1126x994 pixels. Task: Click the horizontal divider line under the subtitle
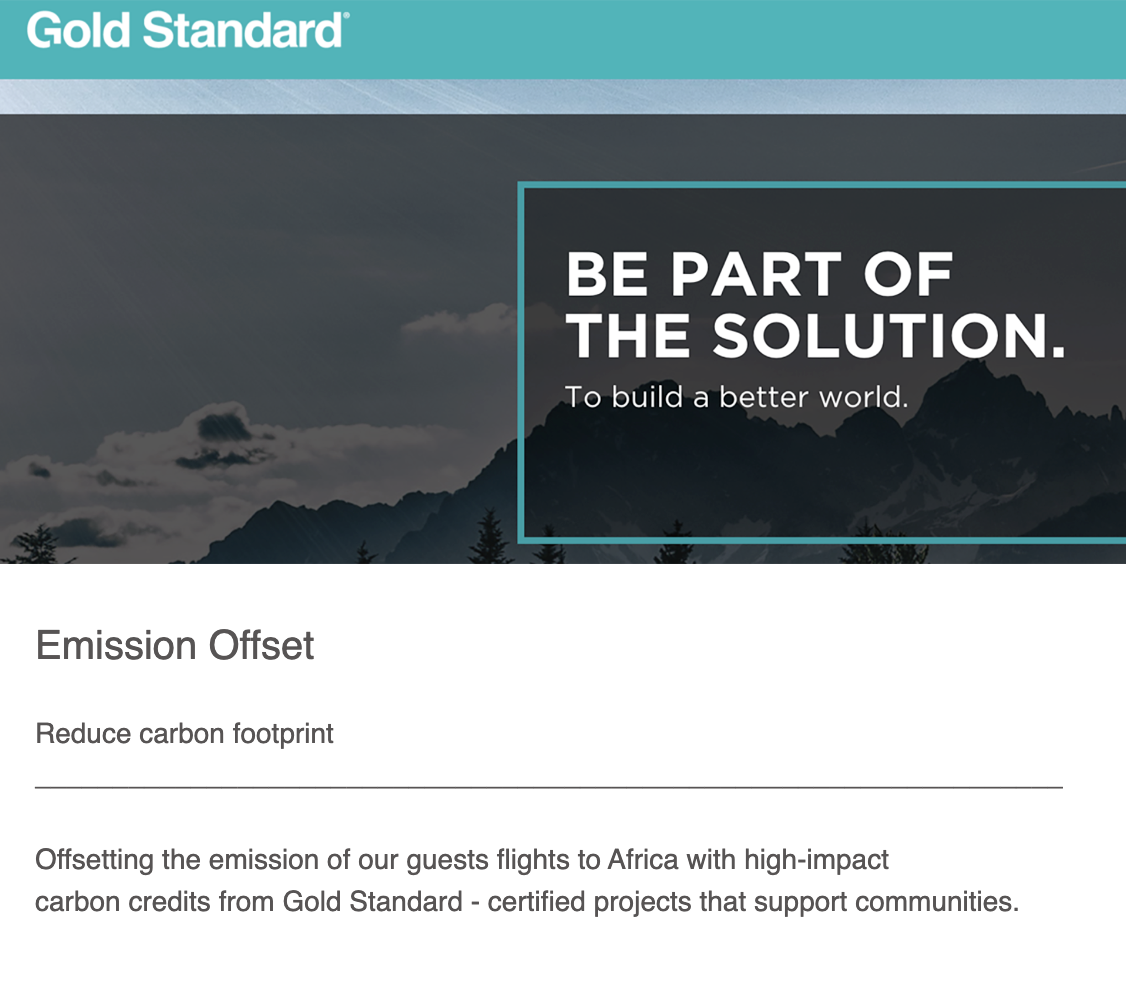549,788
